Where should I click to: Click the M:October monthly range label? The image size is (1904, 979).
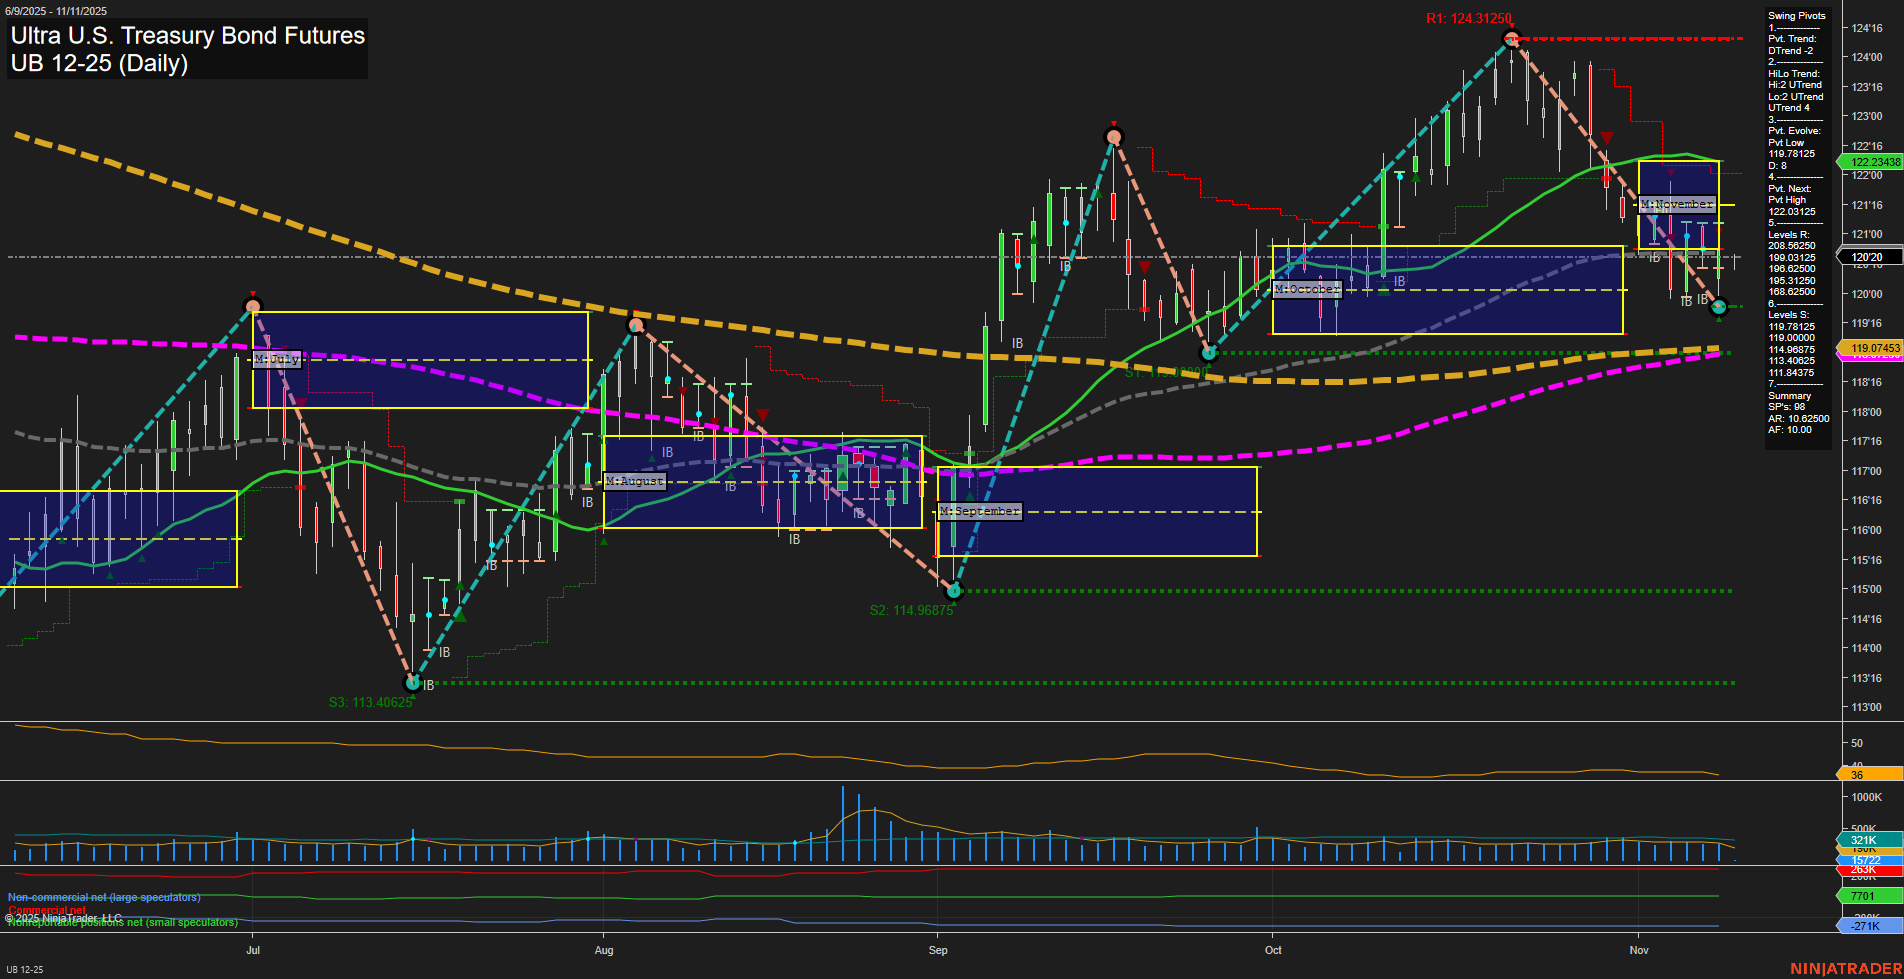(x=1306, y=289)
